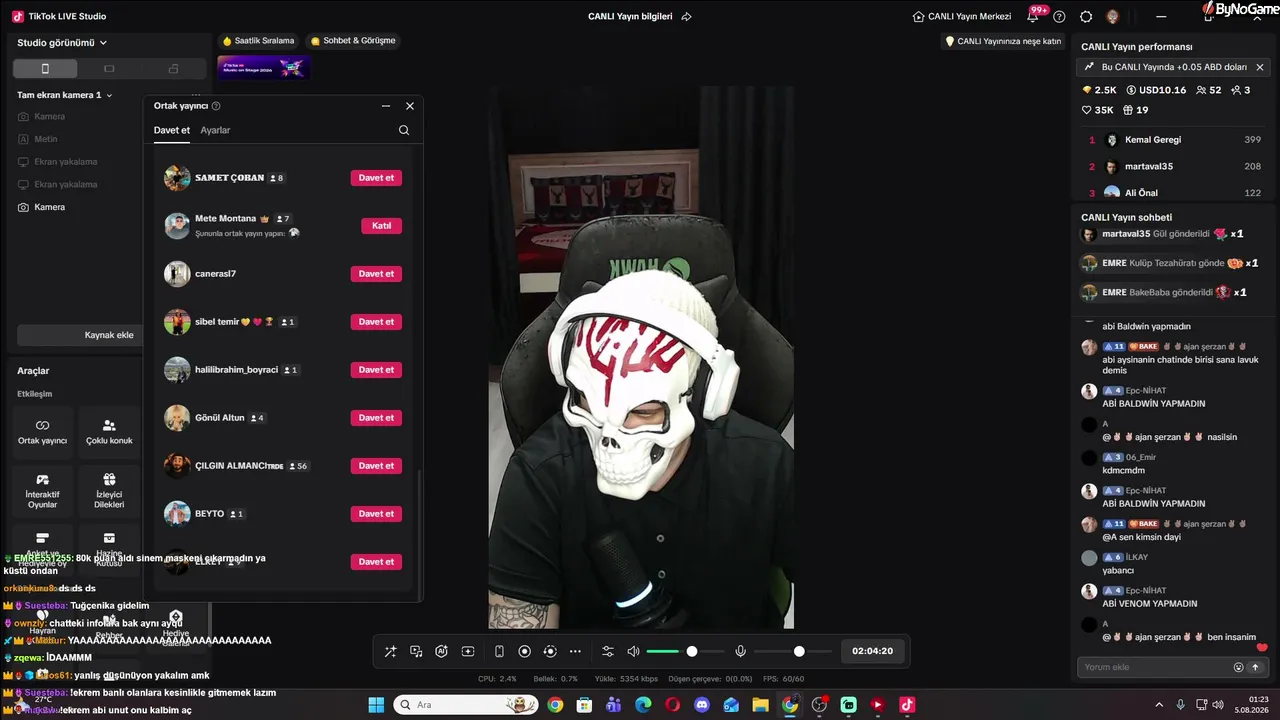The width and height of the screenshot is (1280, 720).
Task: Click the Windows taskbar search box
Action: [x=464, y=705]
